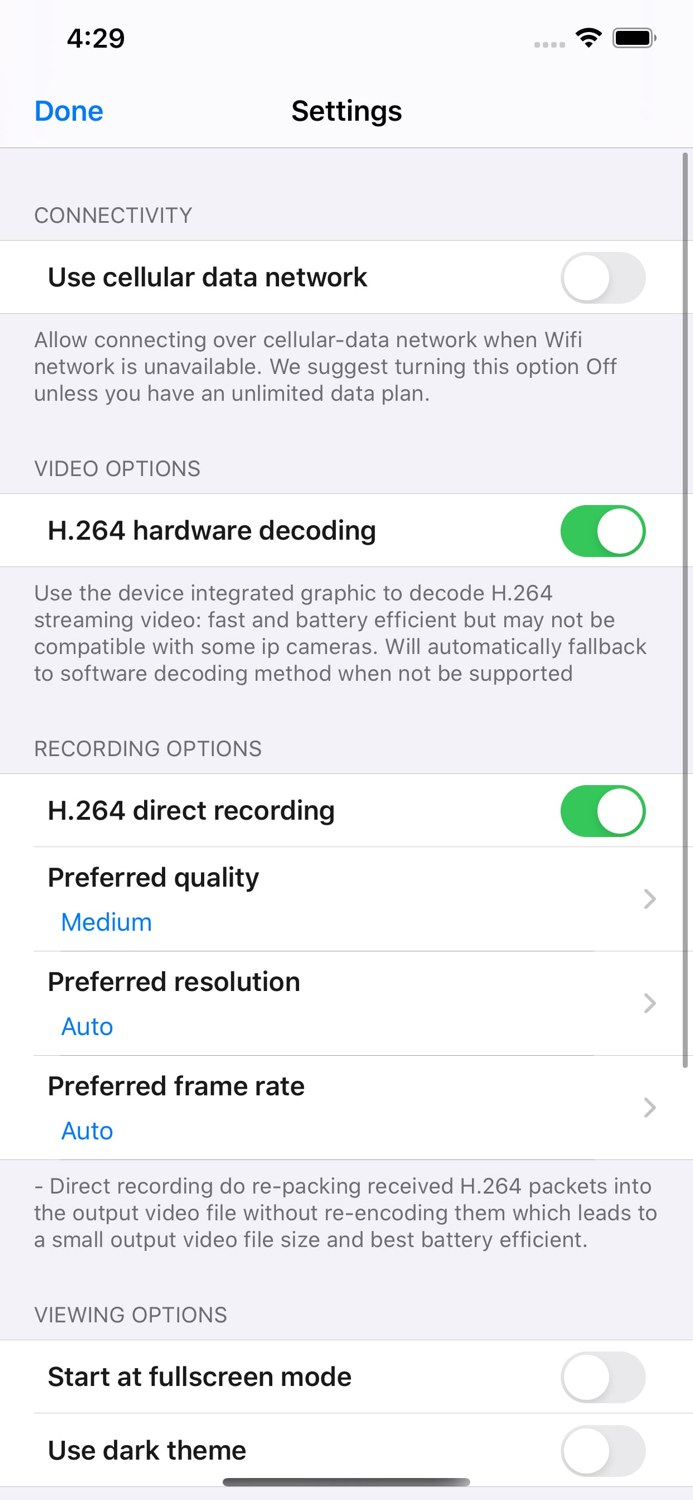Tap the Medium quality value text
The width and height of the screenshot is (693, 1500).
point(106,922)
